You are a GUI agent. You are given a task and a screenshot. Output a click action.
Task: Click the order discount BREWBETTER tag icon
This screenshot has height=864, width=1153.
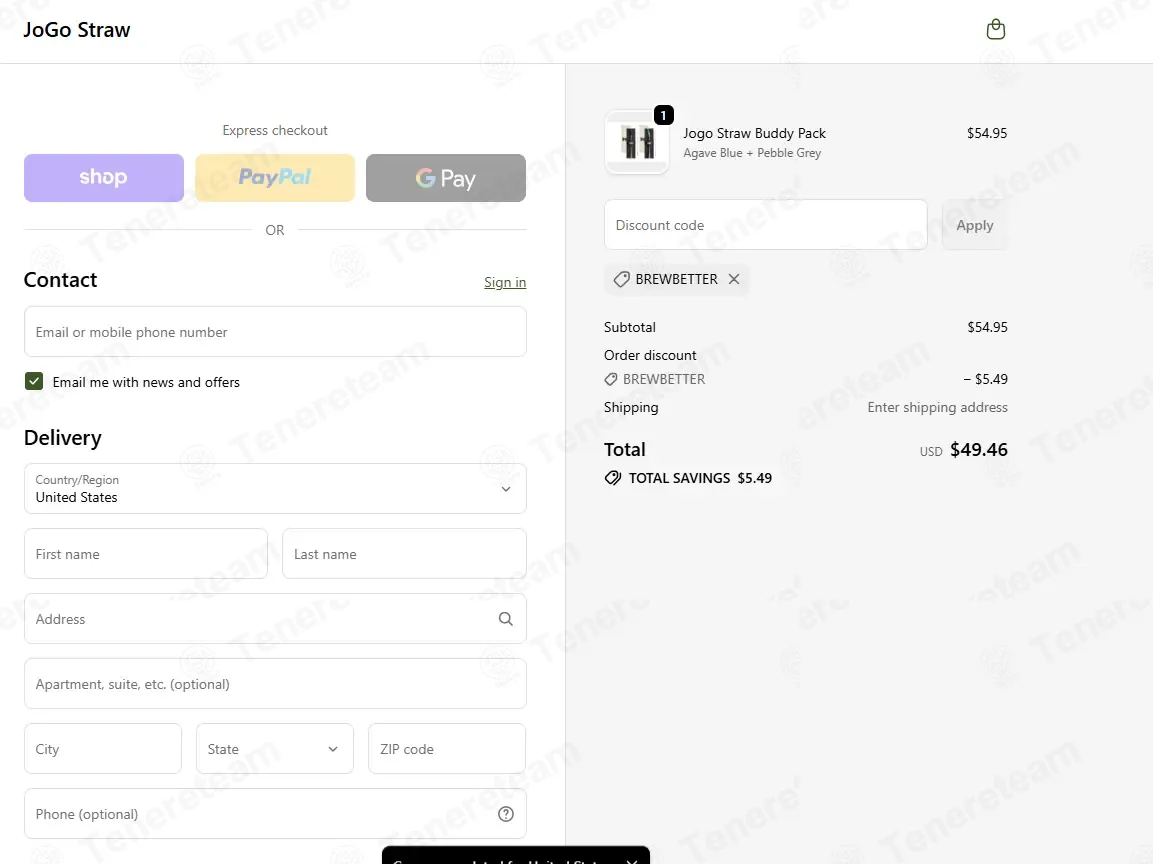611,379
